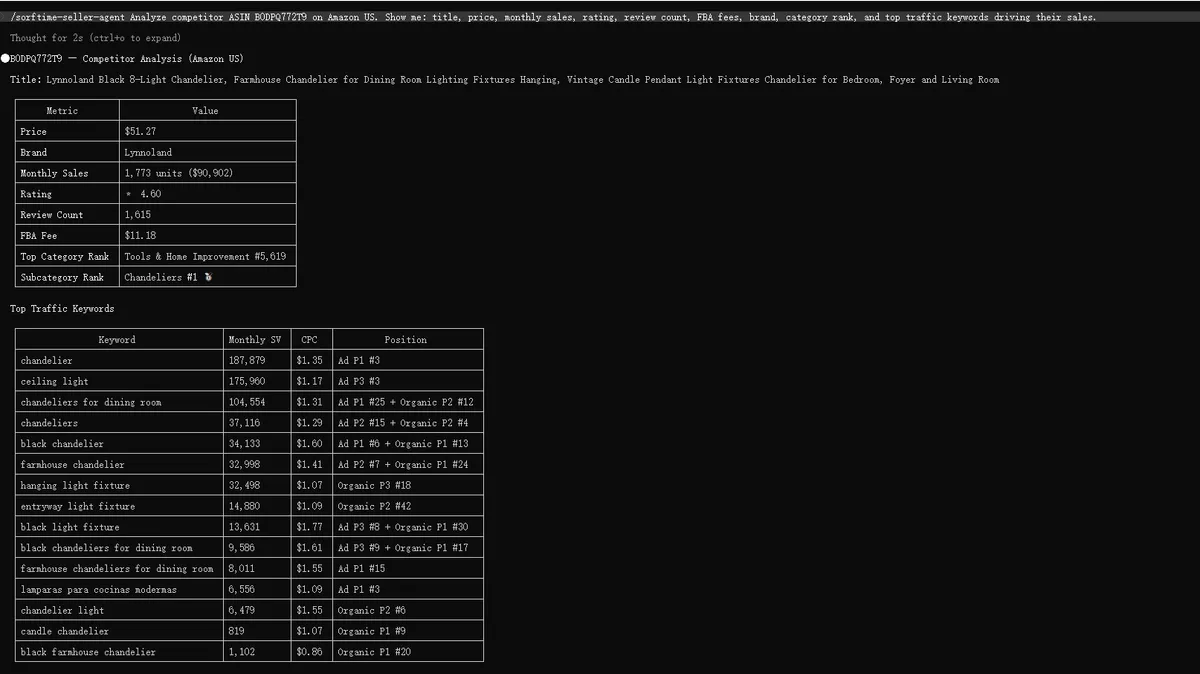1200x674 pixels.
Task: Click search volume 187,879
Action: coord(247,360)
